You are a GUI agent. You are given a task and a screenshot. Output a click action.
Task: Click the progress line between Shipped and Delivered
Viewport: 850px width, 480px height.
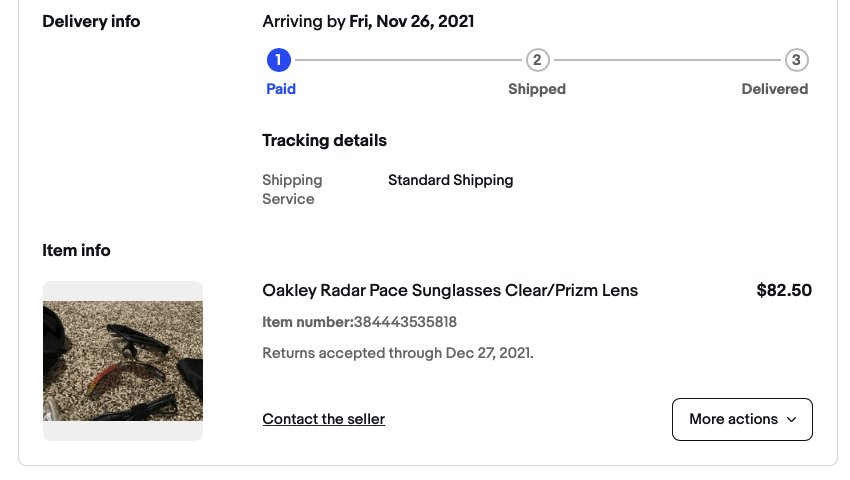click(666, 60)
